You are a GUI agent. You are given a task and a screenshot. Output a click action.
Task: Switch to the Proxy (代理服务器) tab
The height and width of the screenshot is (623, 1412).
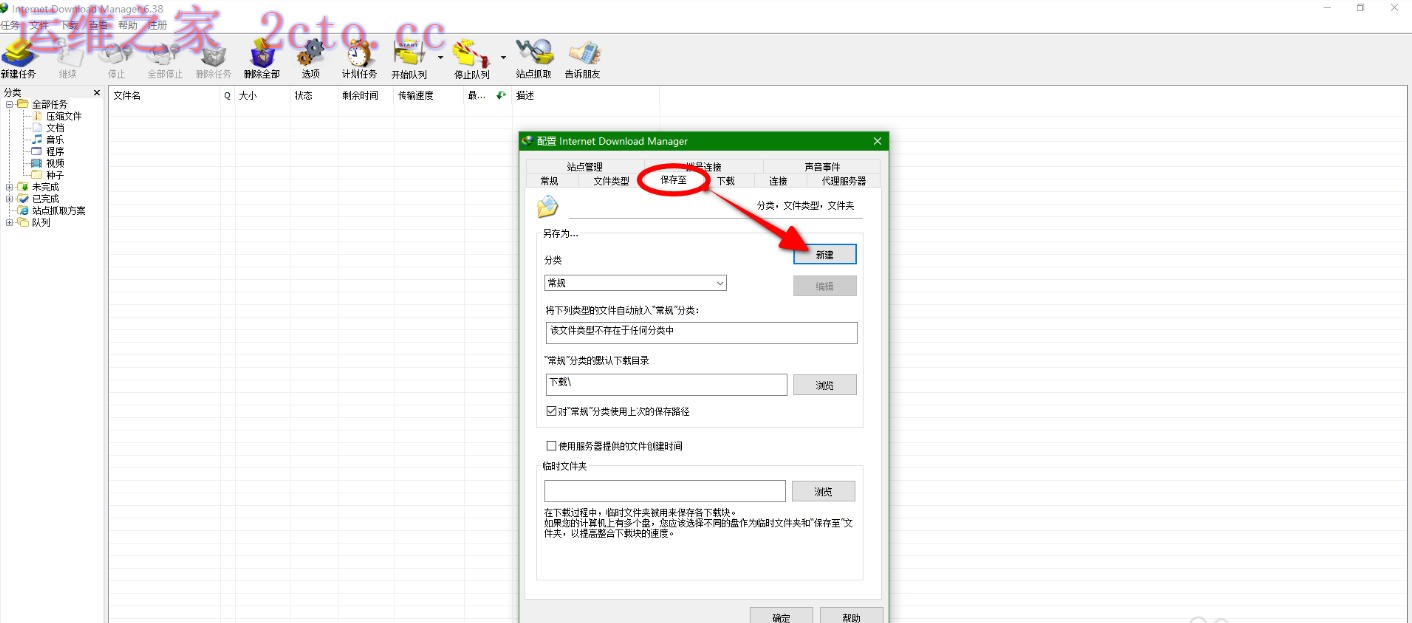pyautogui.click(x=843, y=181)
